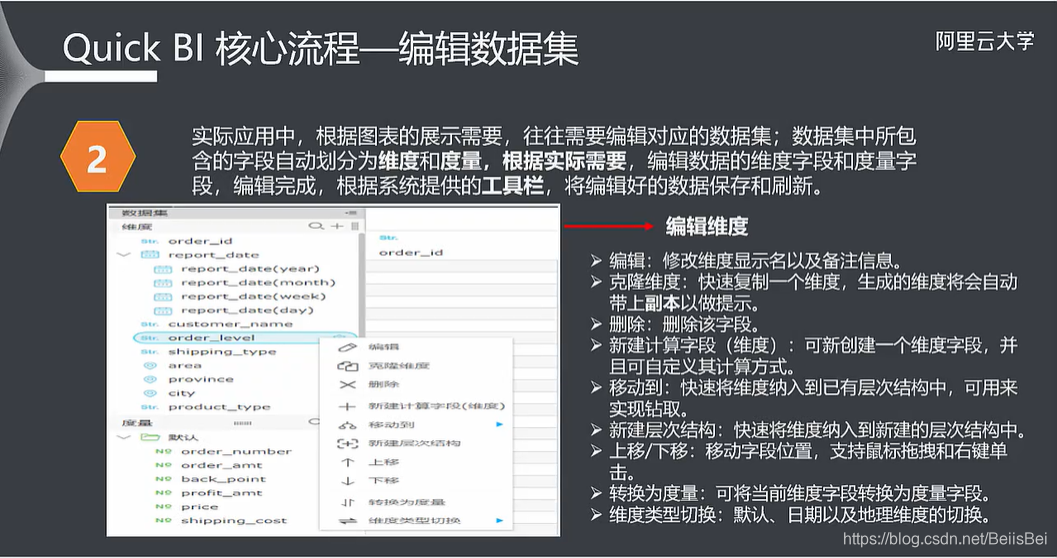The image size is (1057, 558).
Task: Select the highlighted order_level field
Action: pos(245,338)
